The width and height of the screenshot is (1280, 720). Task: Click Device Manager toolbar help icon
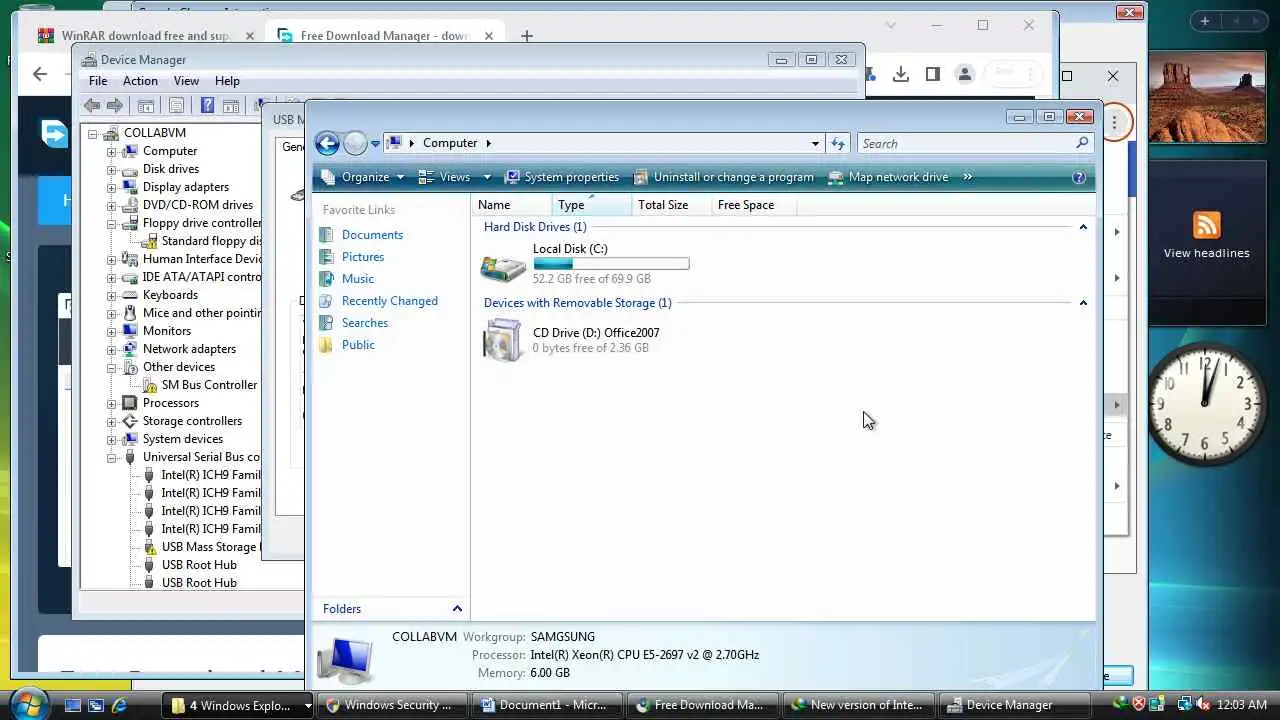pyautogui.click(x=207, y=105)
